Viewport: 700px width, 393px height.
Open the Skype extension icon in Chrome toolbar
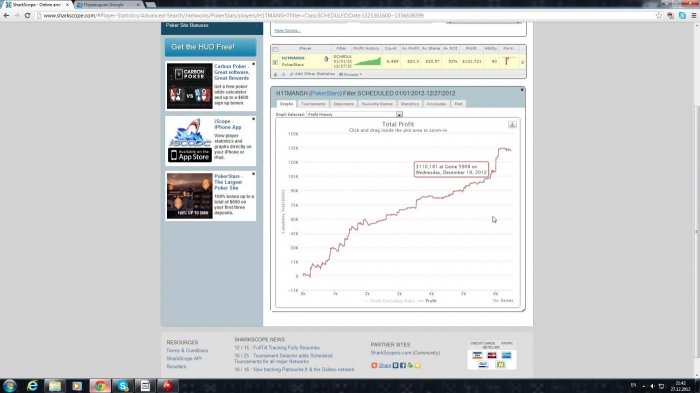(x=682, y=15)
